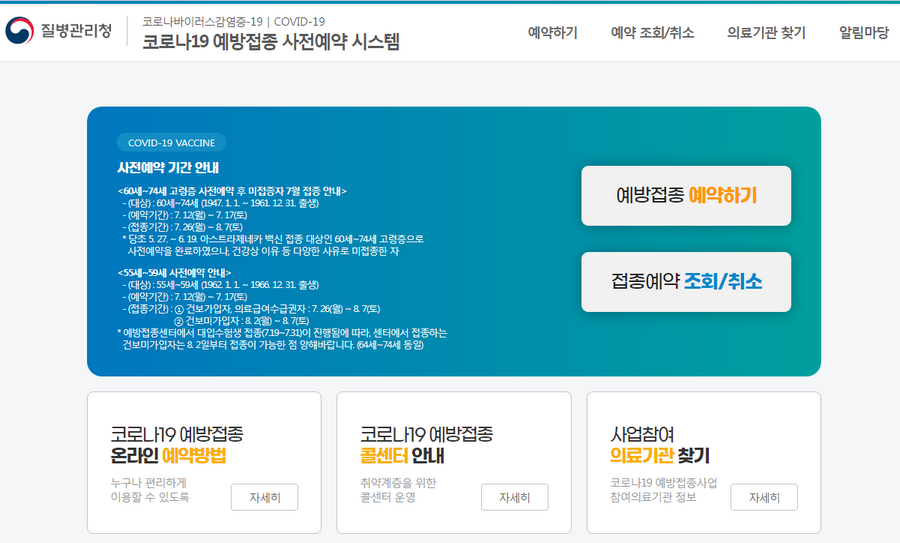Select the 콜센터 안내 card title
This screenshot has width=900, height=543.
(x=426, y=445)
